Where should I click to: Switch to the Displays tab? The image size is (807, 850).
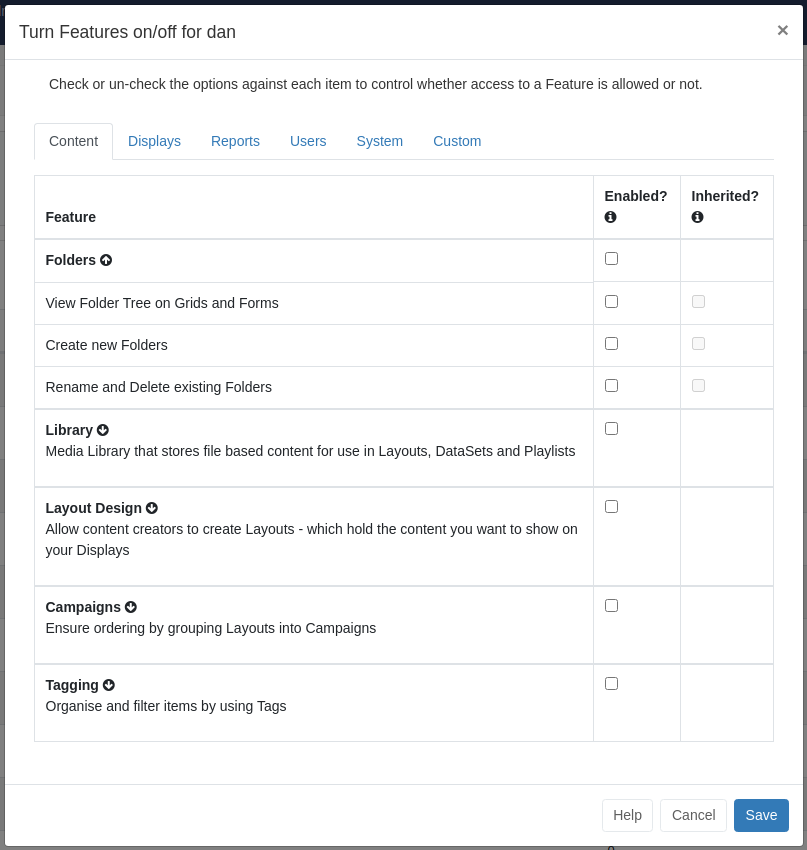click(154, 141)
